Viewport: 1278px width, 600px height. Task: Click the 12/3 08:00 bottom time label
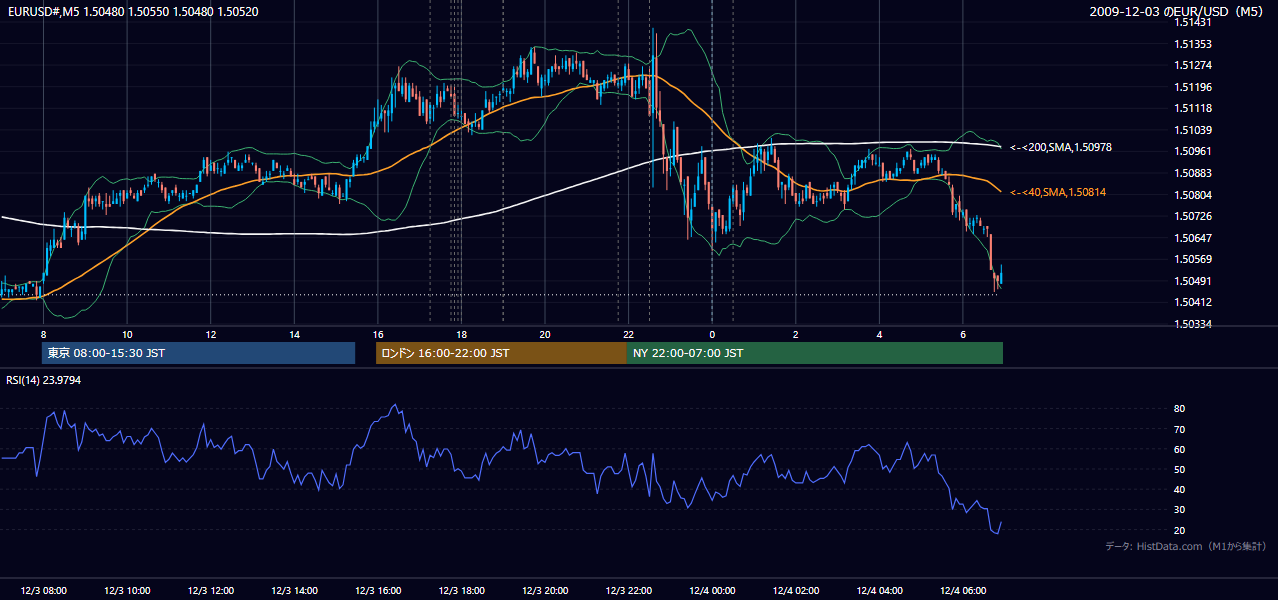[x=43, y=590]
